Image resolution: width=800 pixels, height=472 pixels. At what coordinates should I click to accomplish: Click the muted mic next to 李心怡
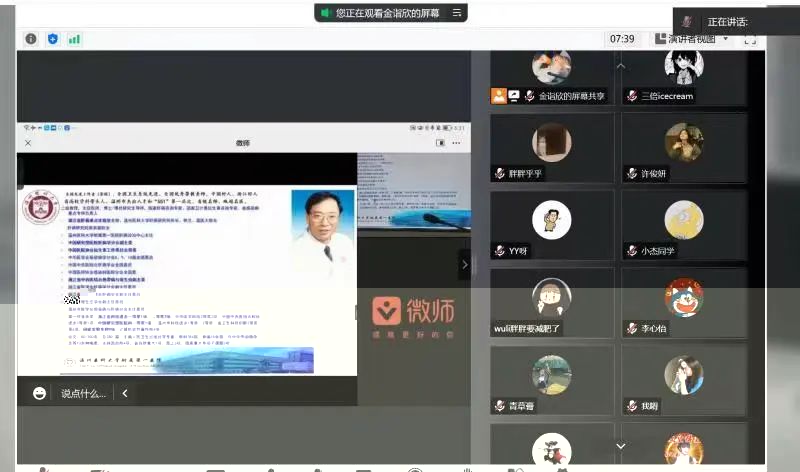coord(632,328)
